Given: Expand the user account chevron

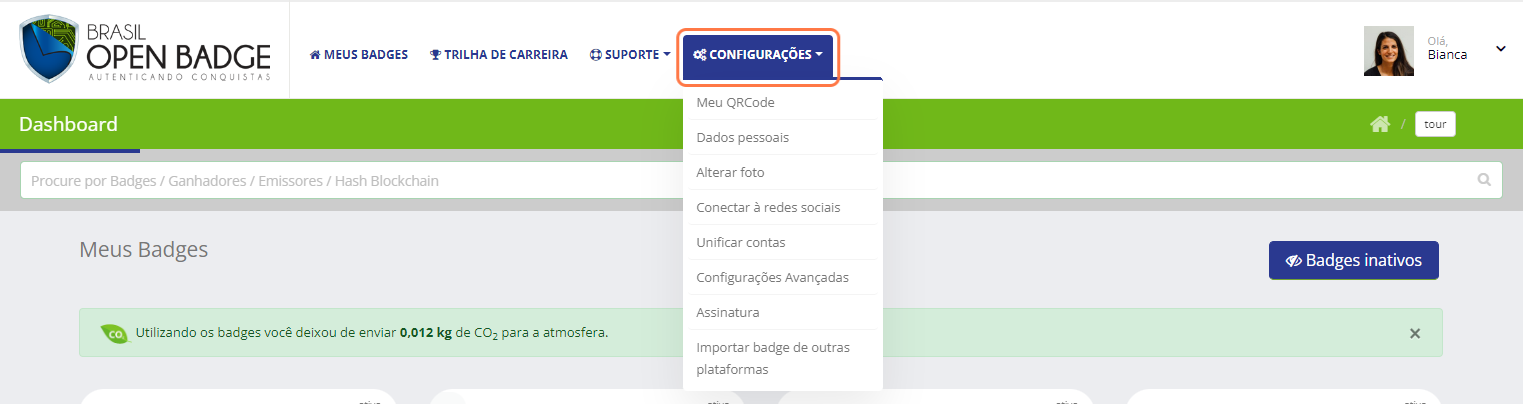Looking at the screenshot, I should [1500, 48].
